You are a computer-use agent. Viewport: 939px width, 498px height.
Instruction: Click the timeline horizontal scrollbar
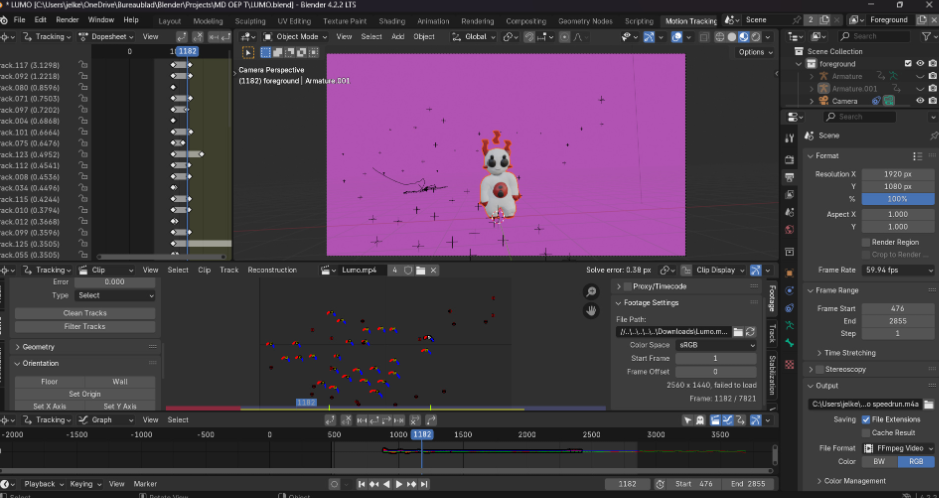386,471
